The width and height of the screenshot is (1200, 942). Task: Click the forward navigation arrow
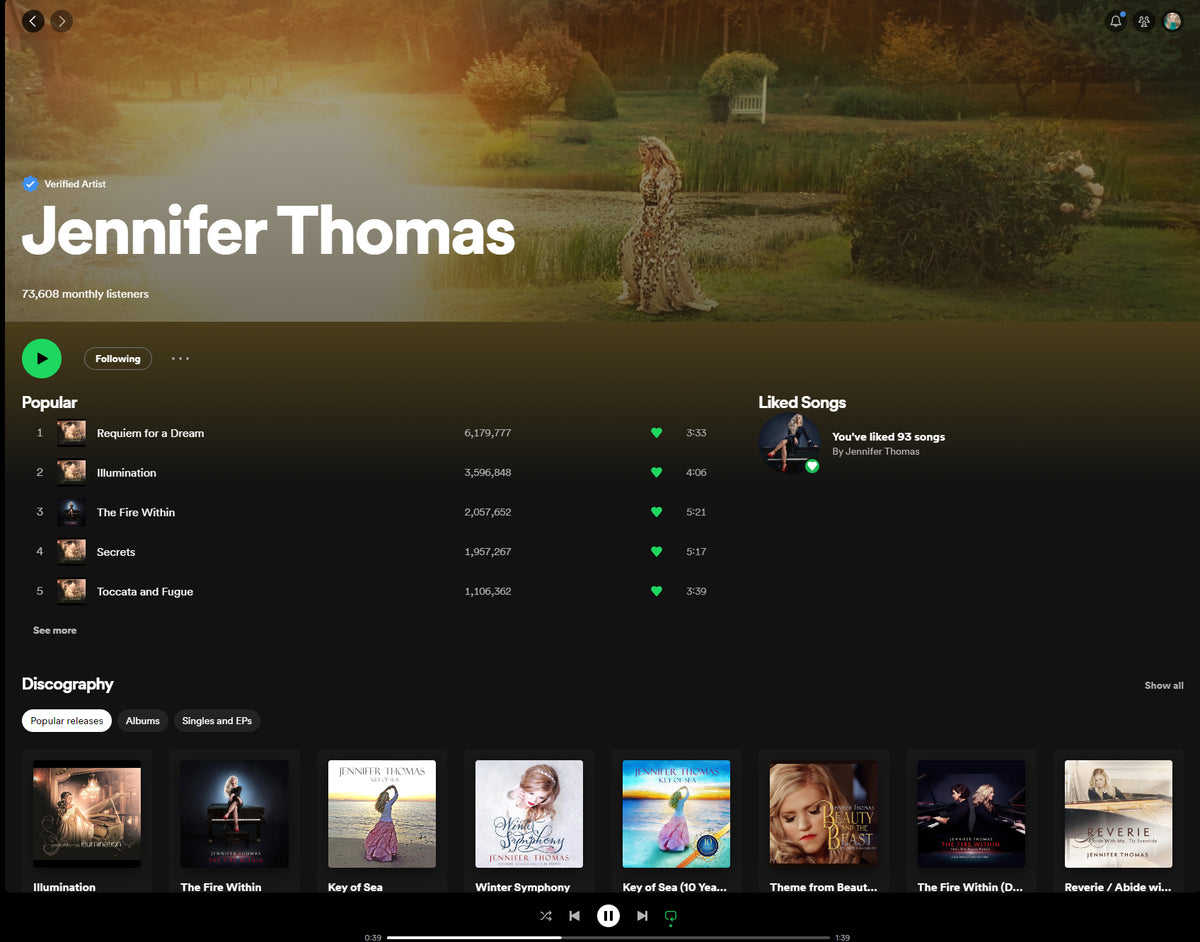[61, 21]
